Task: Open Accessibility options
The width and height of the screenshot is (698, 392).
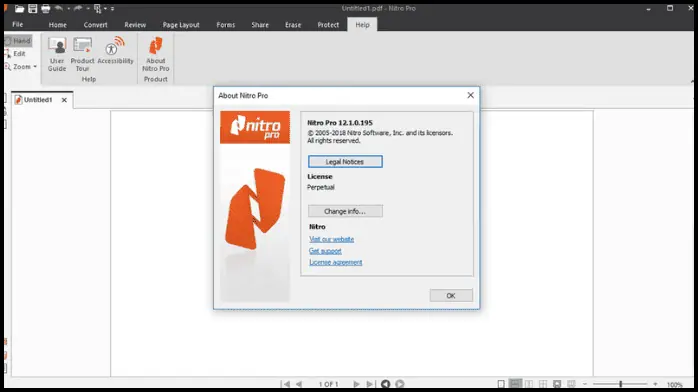Action: [115, 51]
